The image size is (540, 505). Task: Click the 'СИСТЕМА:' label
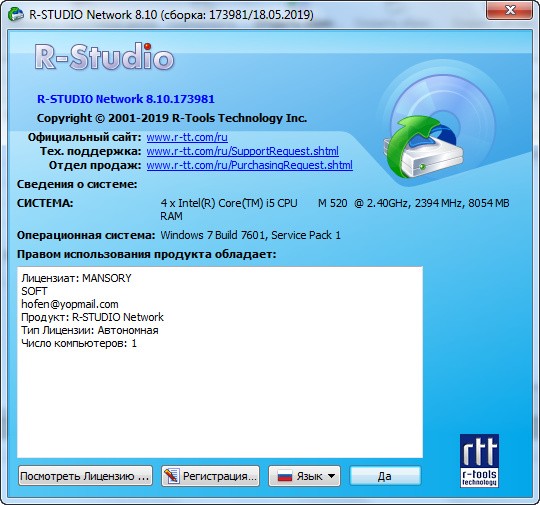[45, 203]
